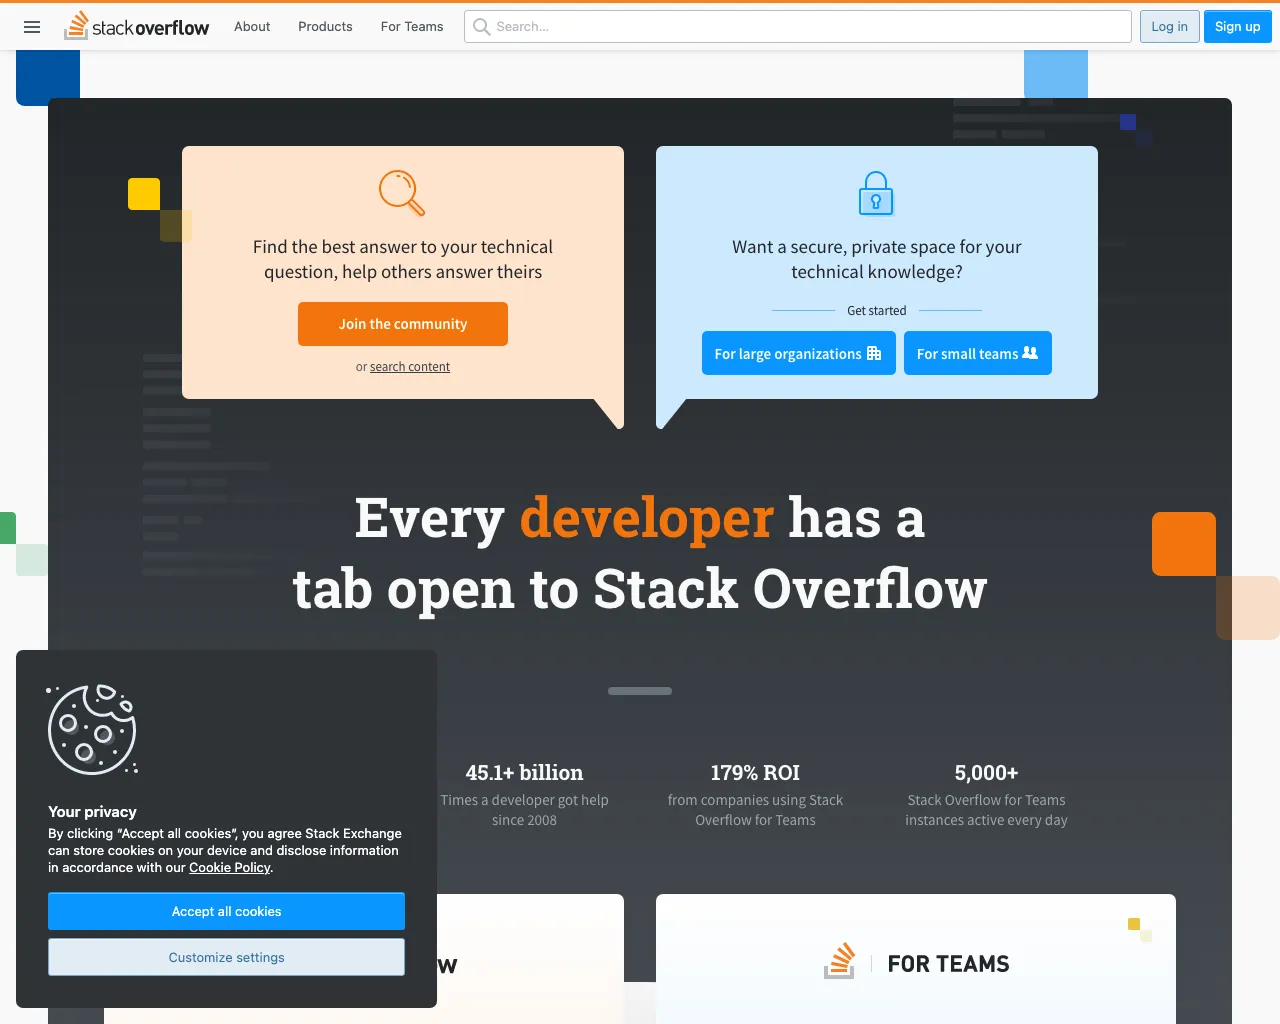Accept all cookies in the privacy banner

point(226,911)
